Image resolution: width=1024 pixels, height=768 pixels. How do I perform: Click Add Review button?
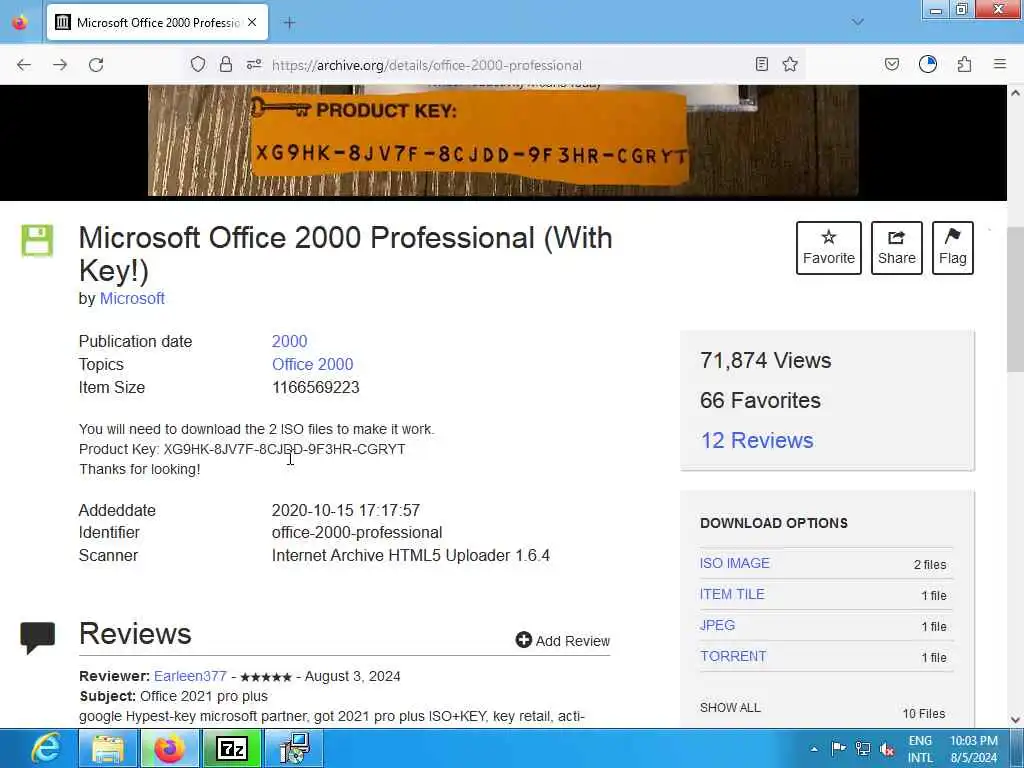563,641
